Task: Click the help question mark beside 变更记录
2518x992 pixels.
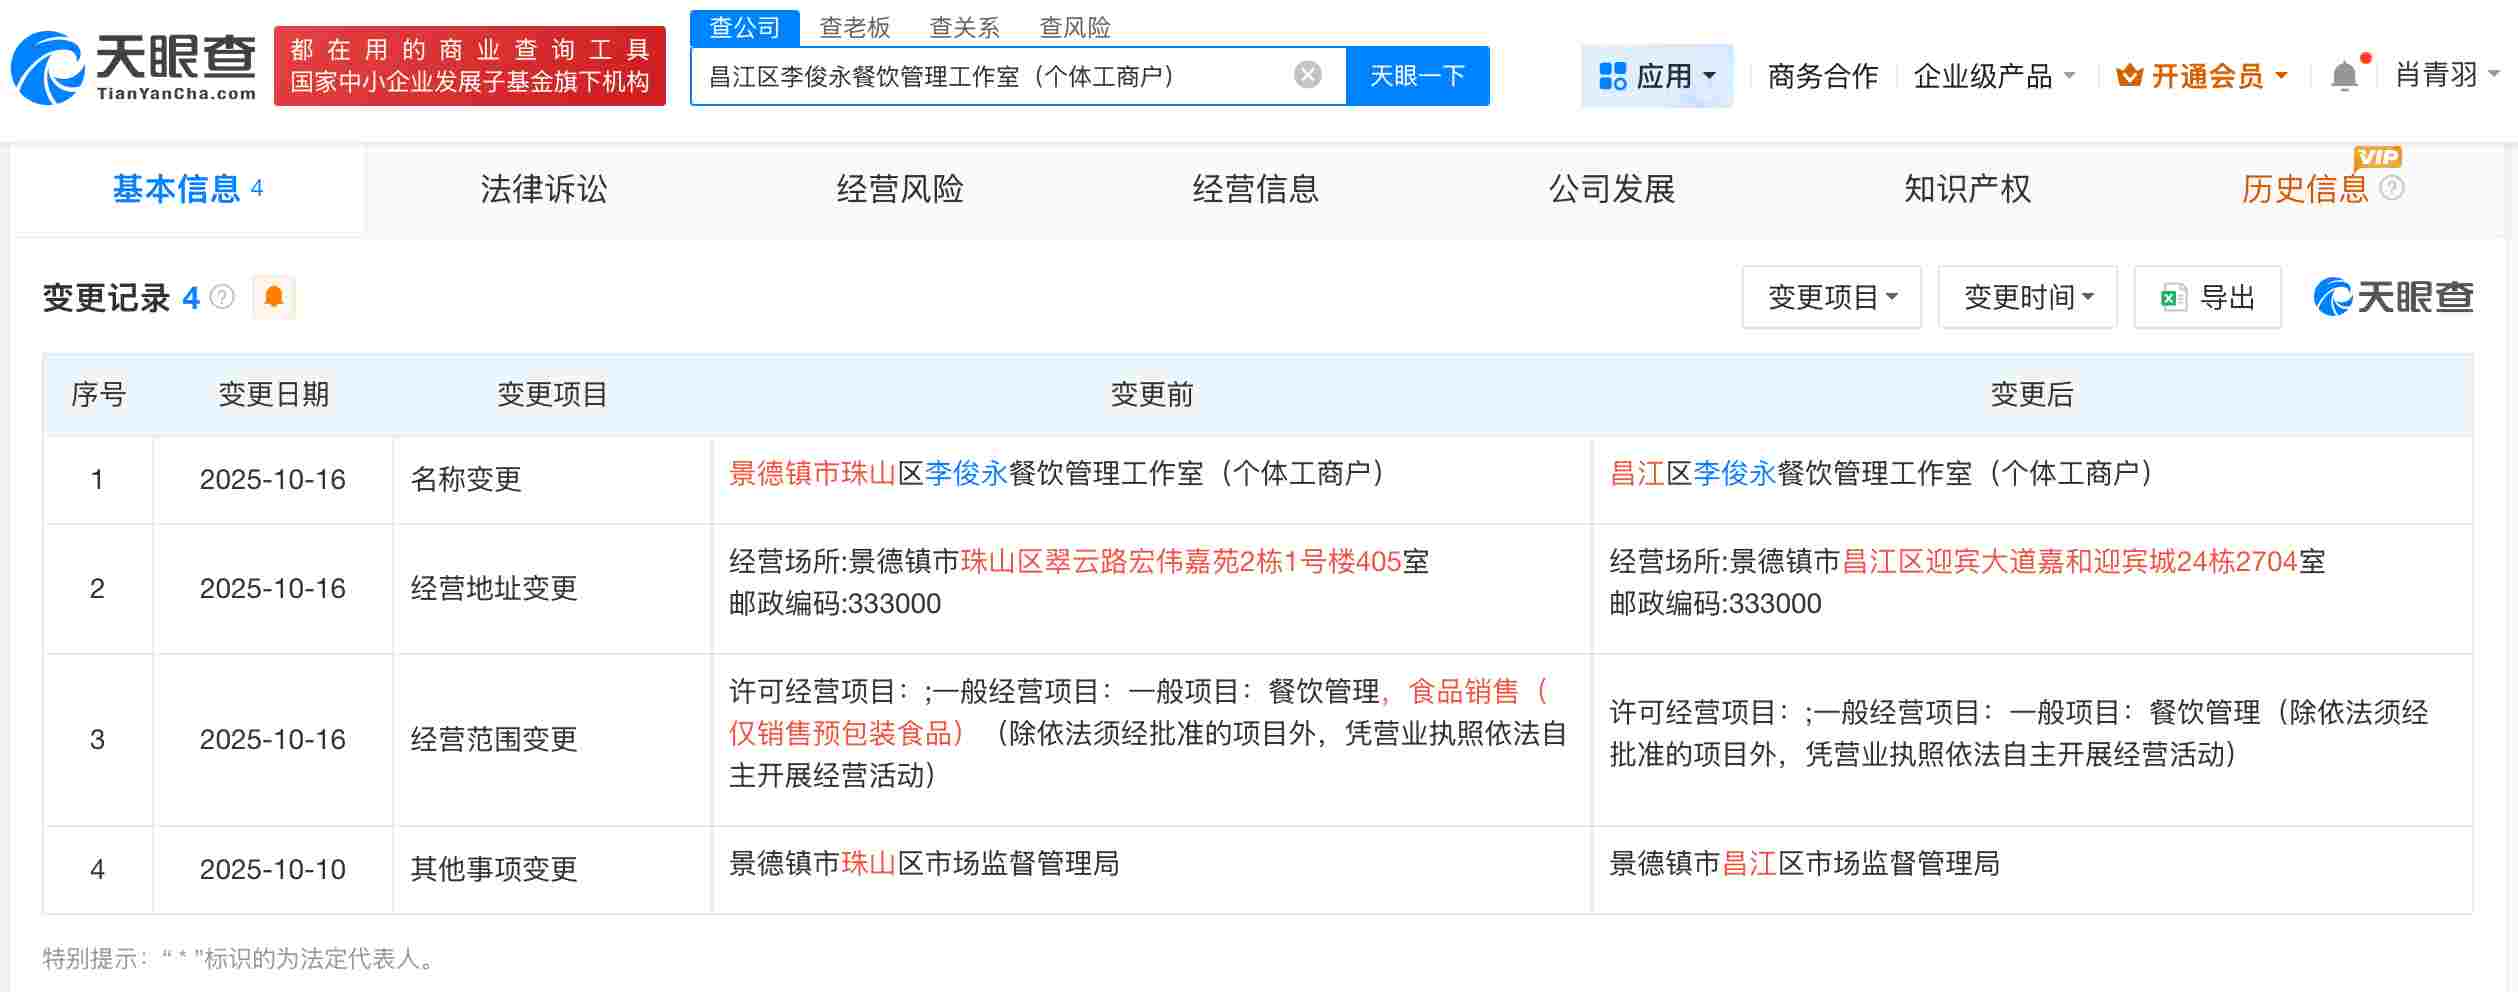Action: click(221, 297)
